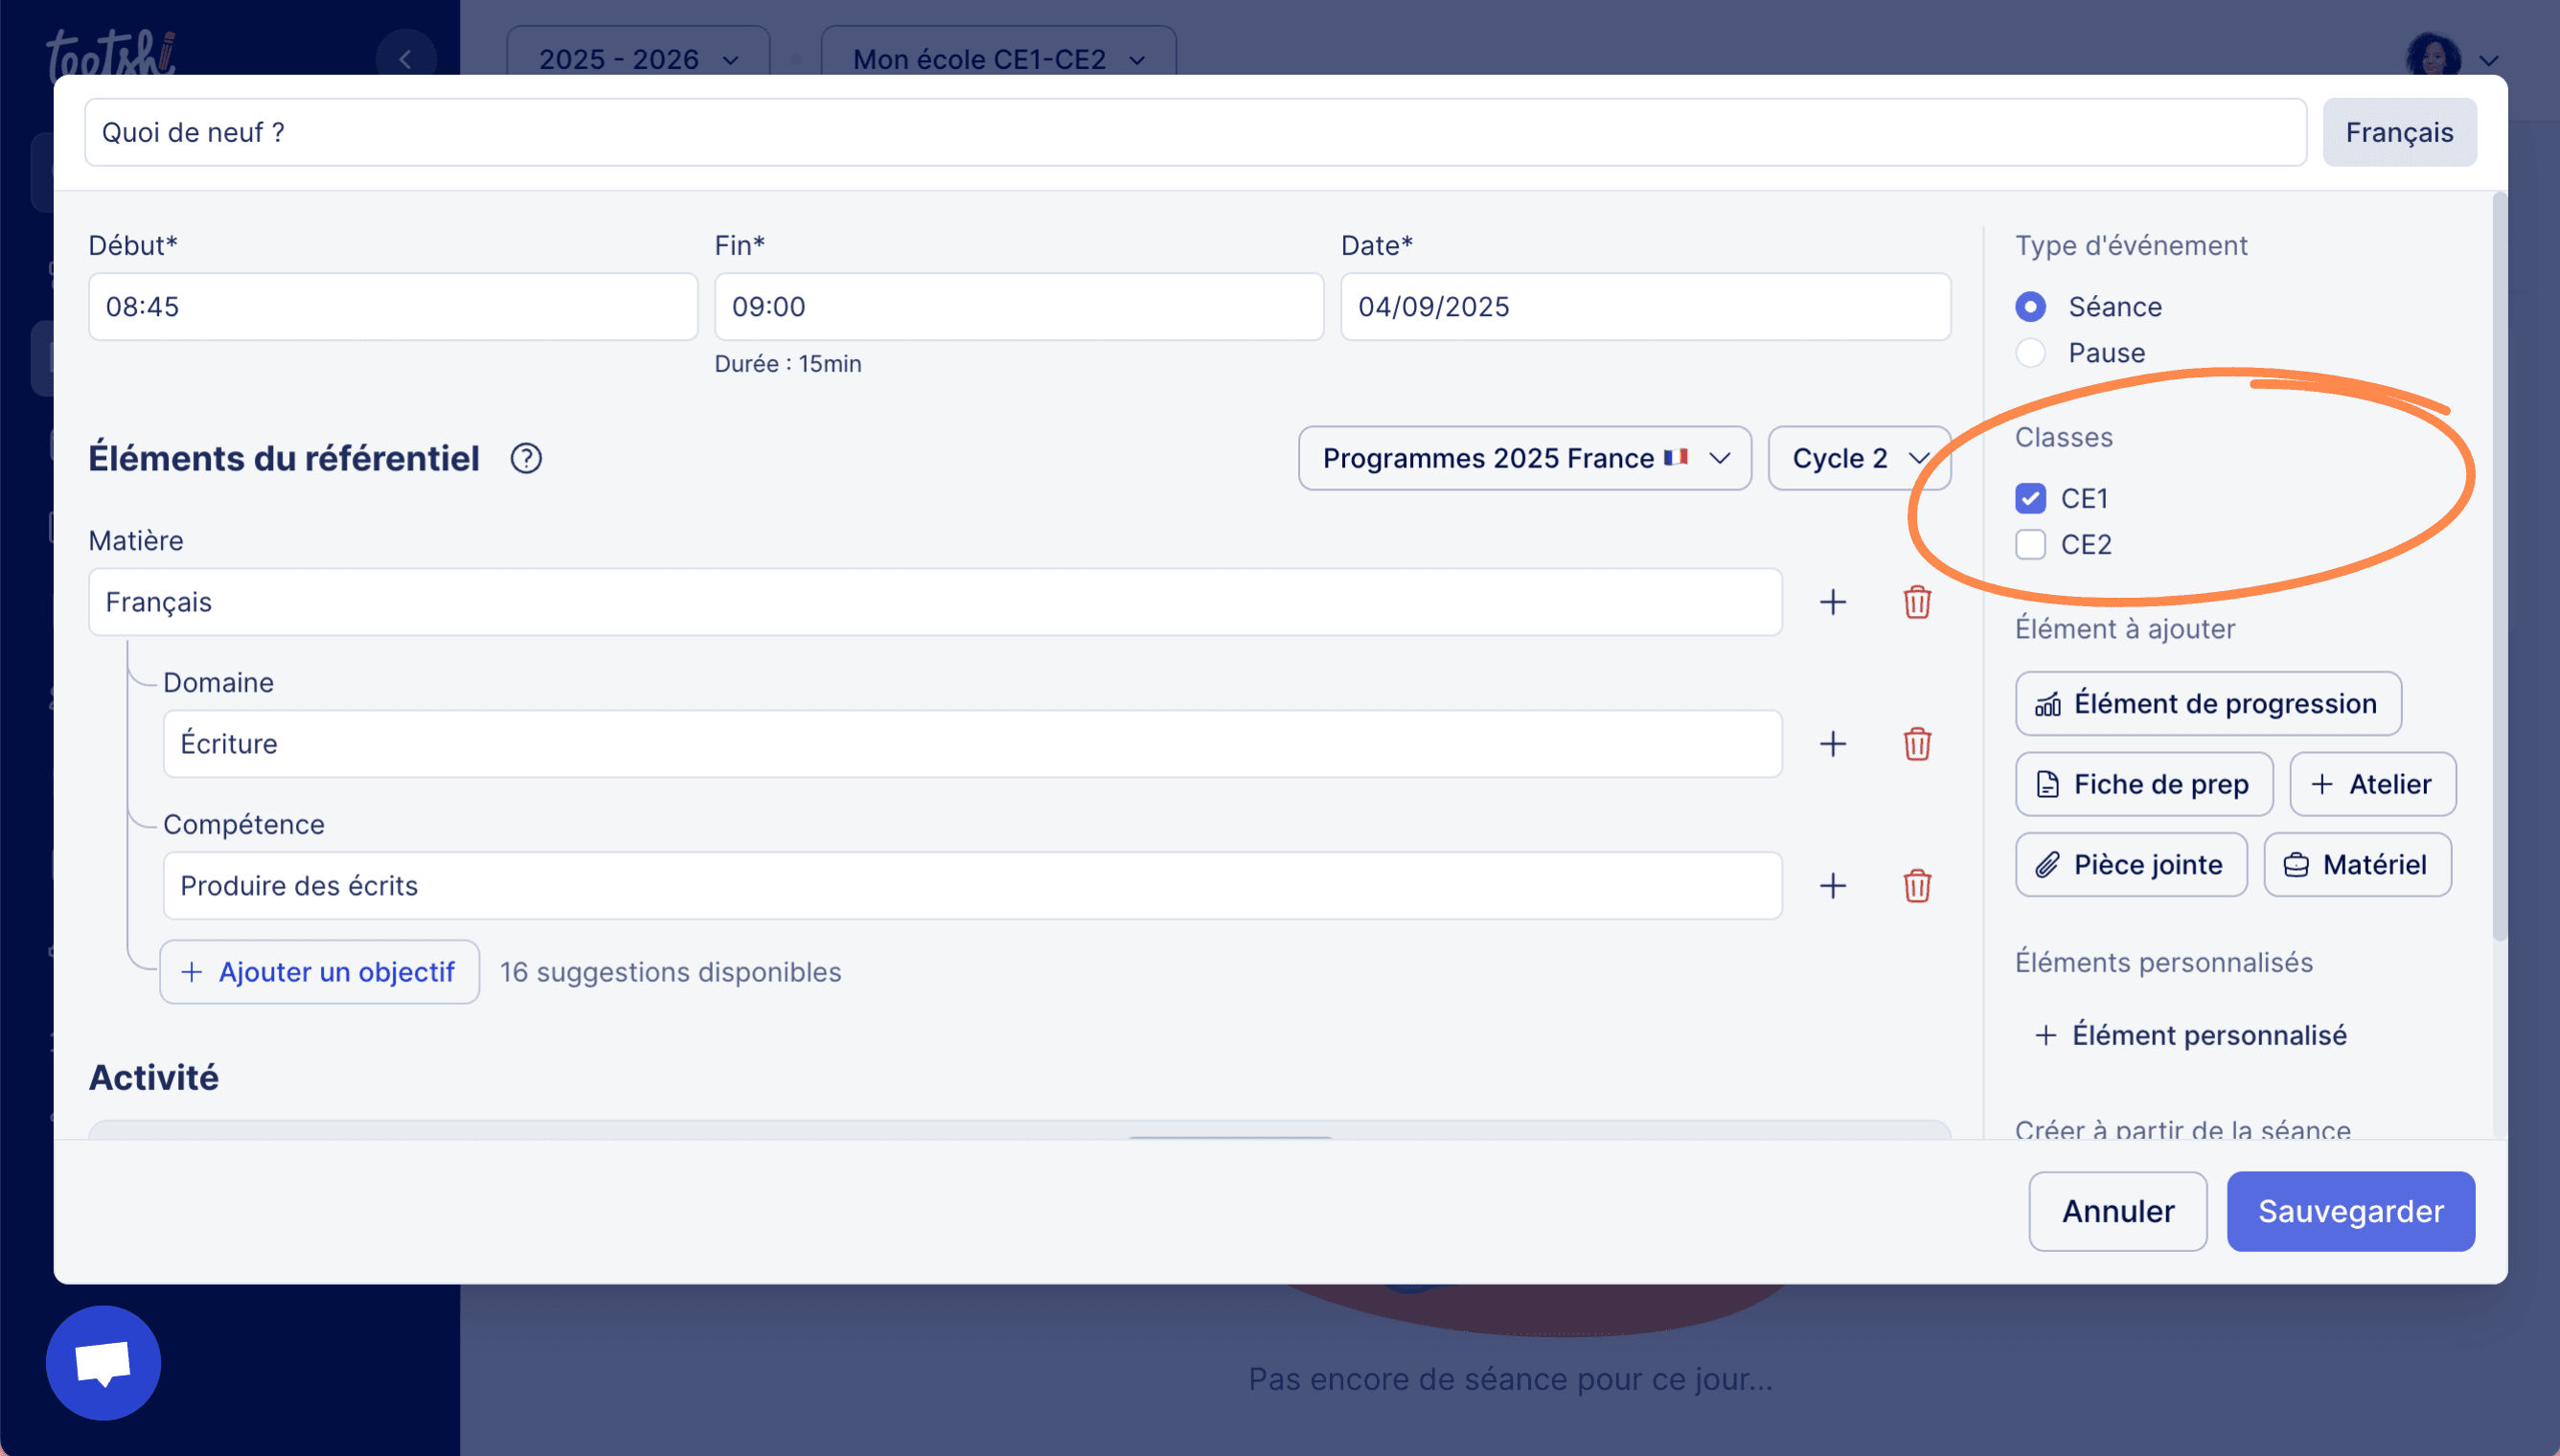Click the Matière field Français
2560x1456 pixels.
click(x=935, y=602)
